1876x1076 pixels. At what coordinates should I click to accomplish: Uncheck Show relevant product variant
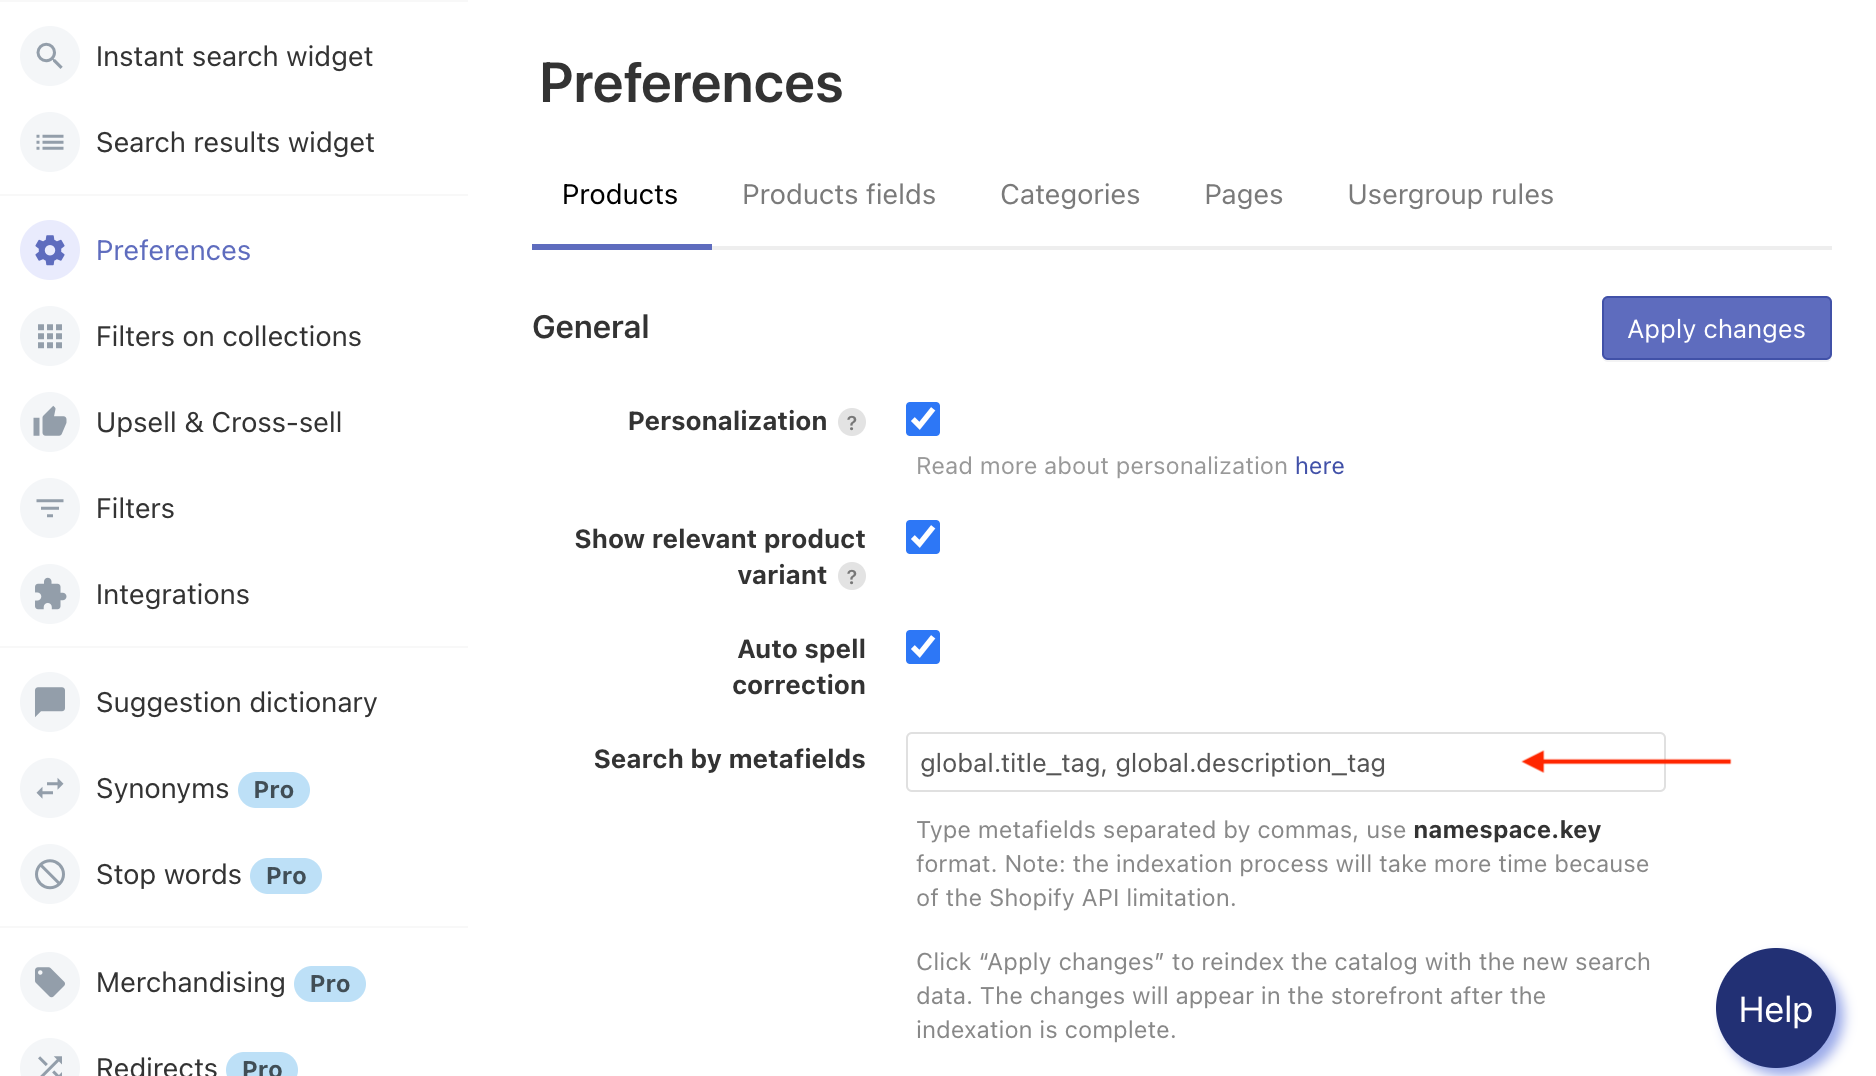[x=922, y=537]
